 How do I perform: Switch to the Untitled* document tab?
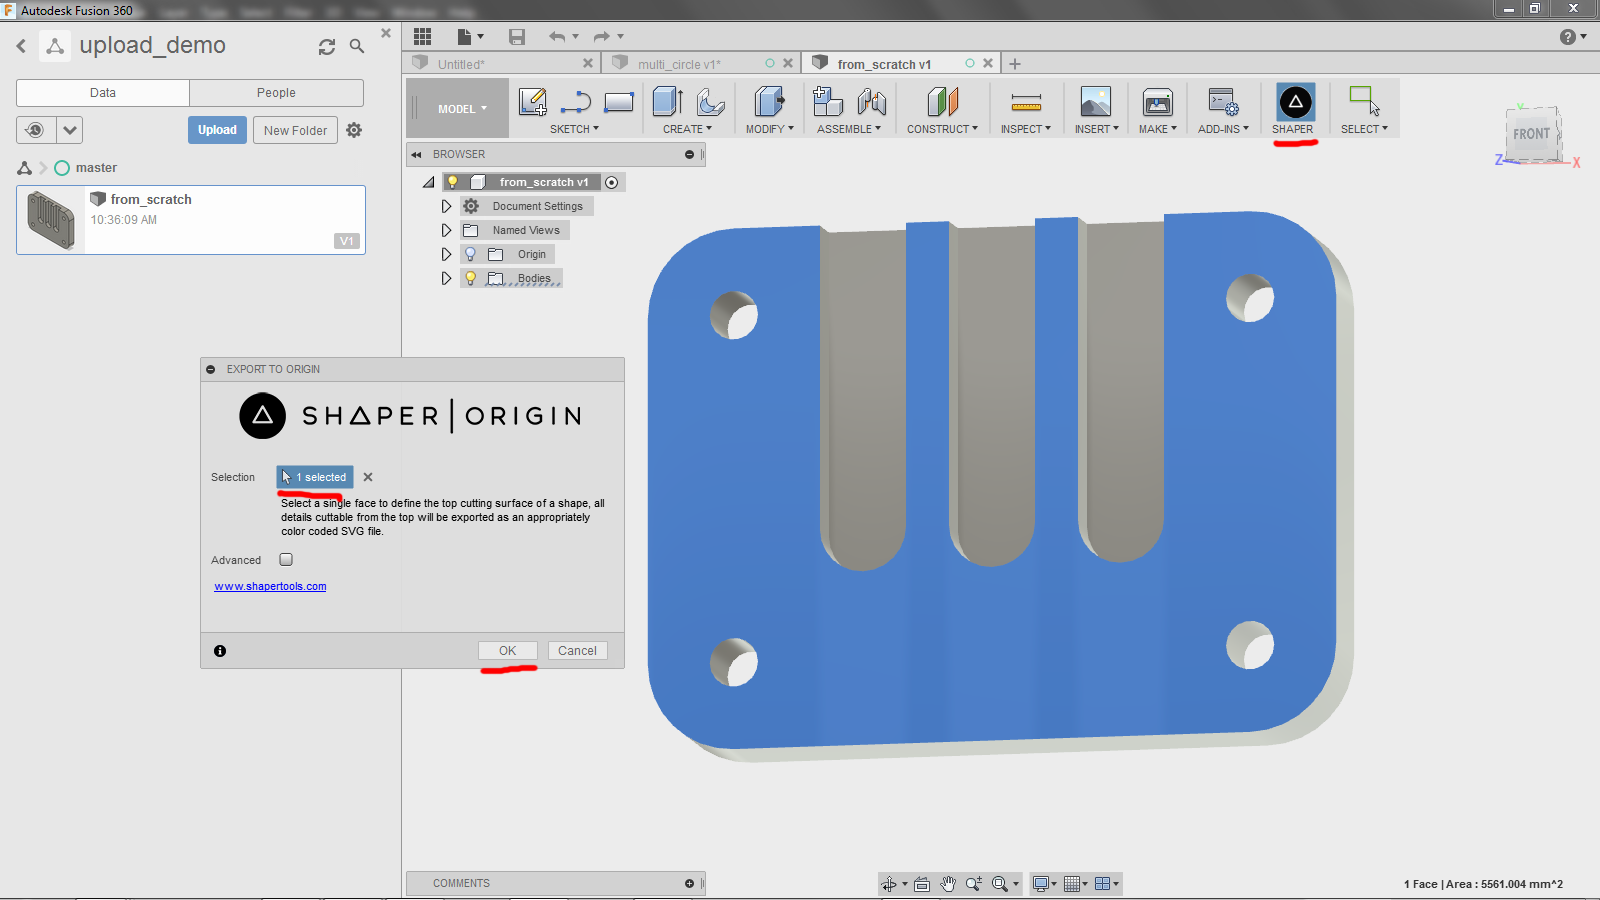pos(503,63)
